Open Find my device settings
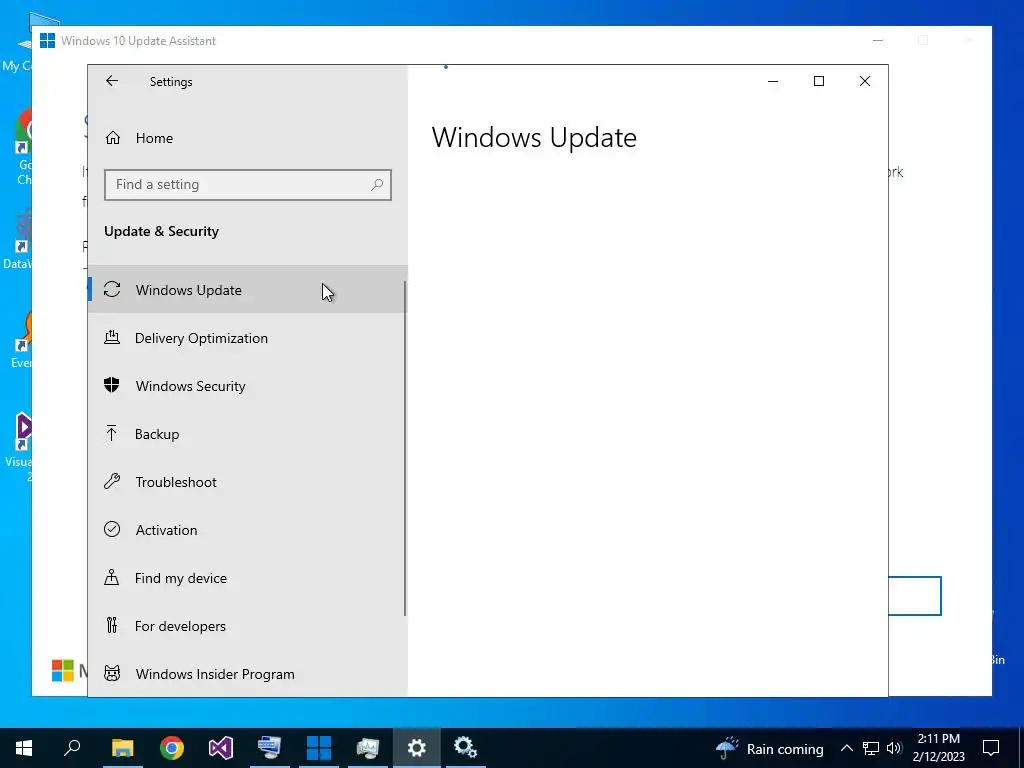This screenshot has width=1024, height=768. click(x=248, y=578)
